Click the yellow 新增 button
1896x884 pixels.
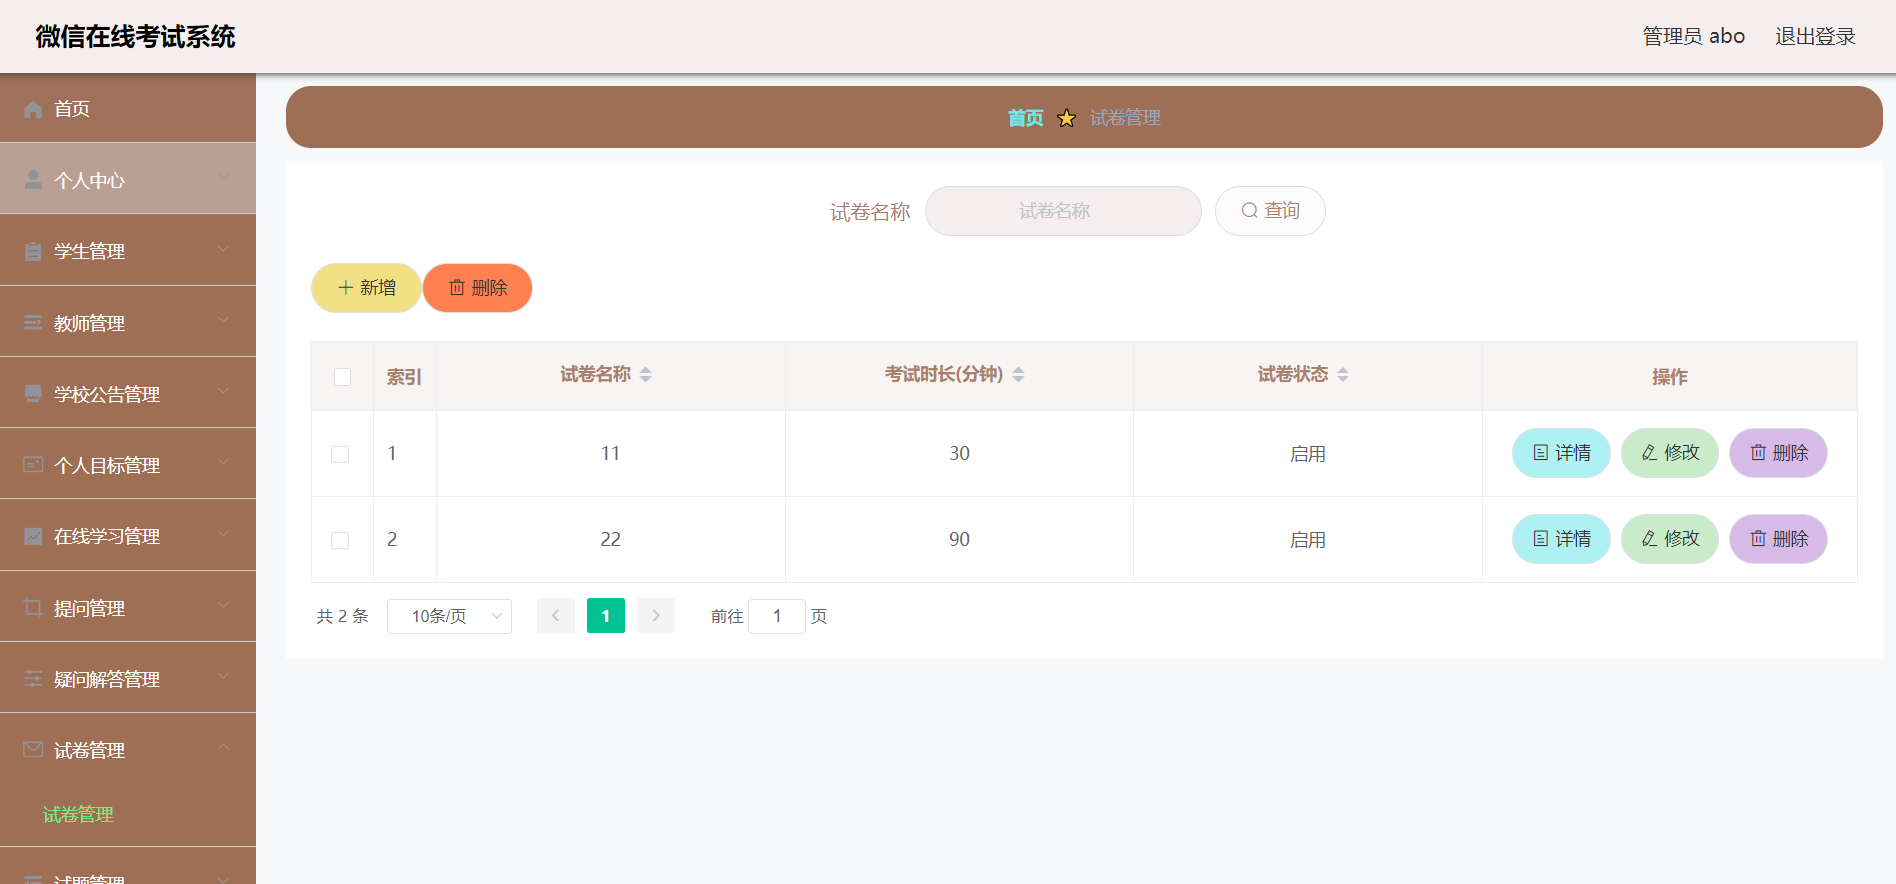pyautogui.click(x=366, y=288)
